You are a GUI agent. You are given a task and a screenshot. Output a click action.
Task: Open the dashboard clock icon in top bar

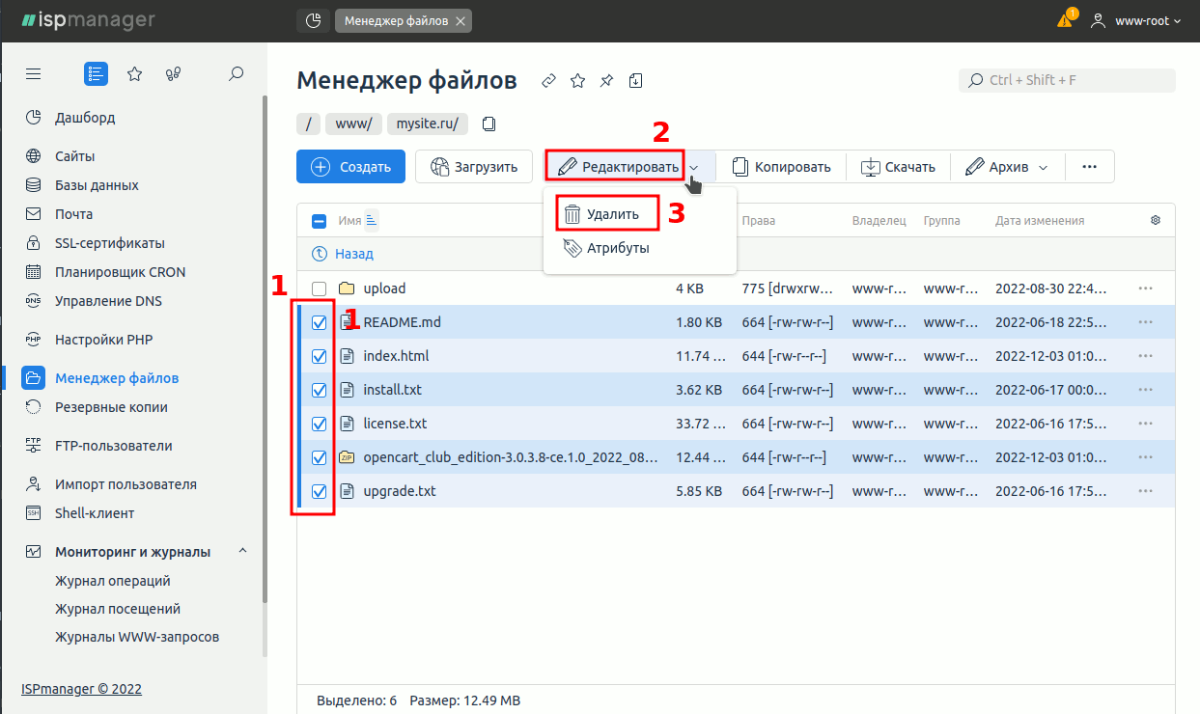[x=313, y=20]
